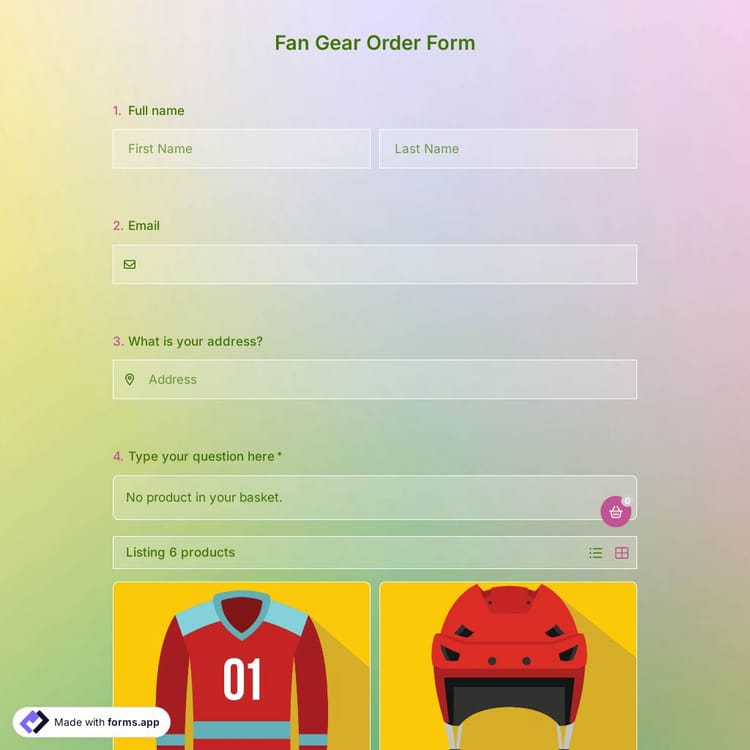750x750 pixels.
Task: Open the pink shopping basket icon
Action: [x=616, y=512]
